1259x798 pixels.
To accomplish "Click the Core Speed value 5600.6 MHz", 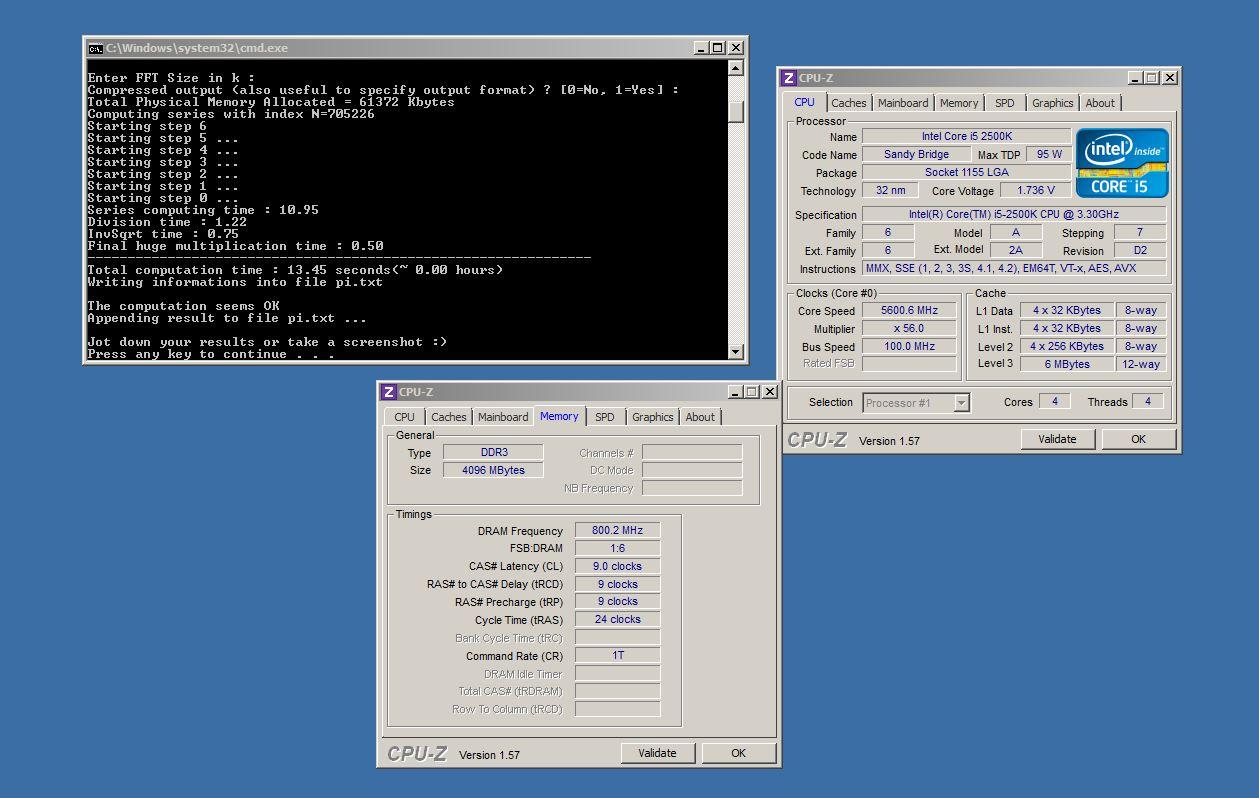I will click(x=909, y=311).
